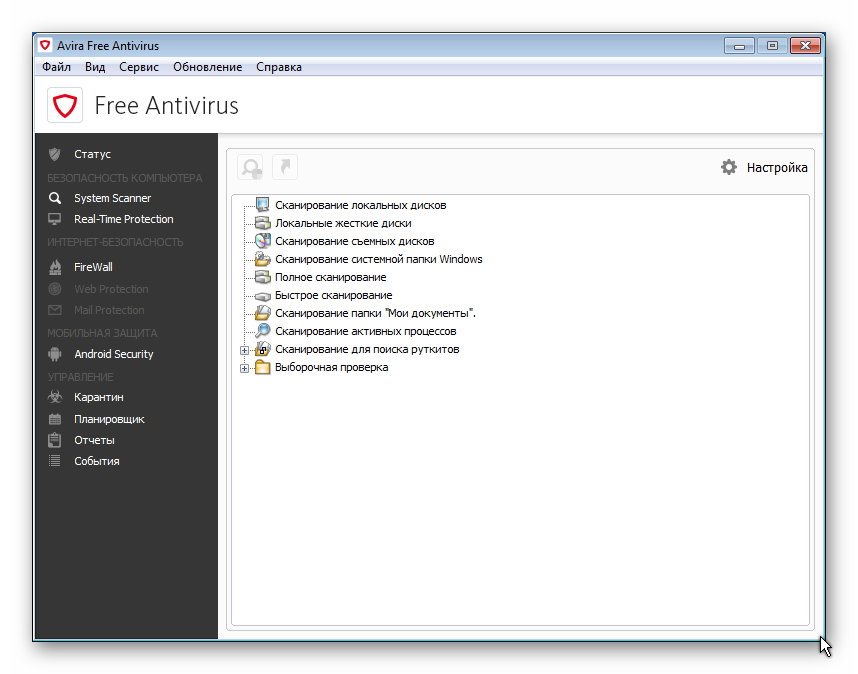
Task: Select Полное сканирование scan profile
Action: [330, 277]
